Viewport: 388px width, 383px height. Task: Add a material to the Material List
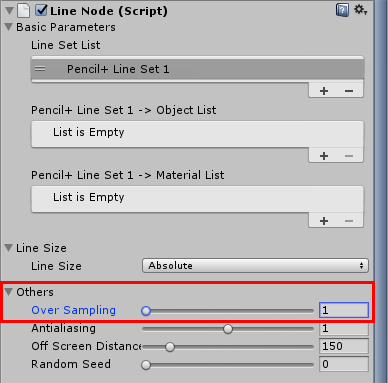point(324,221)
